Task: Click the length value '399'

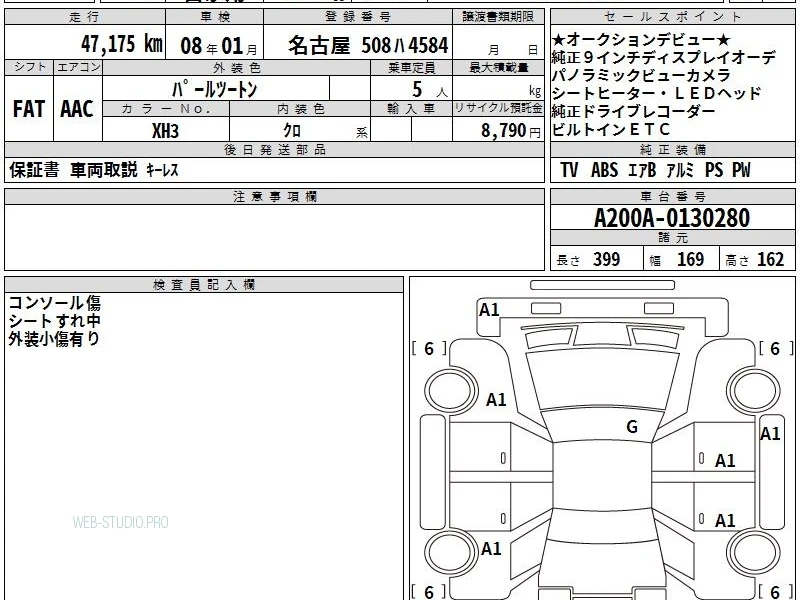Action: [607, 259]
